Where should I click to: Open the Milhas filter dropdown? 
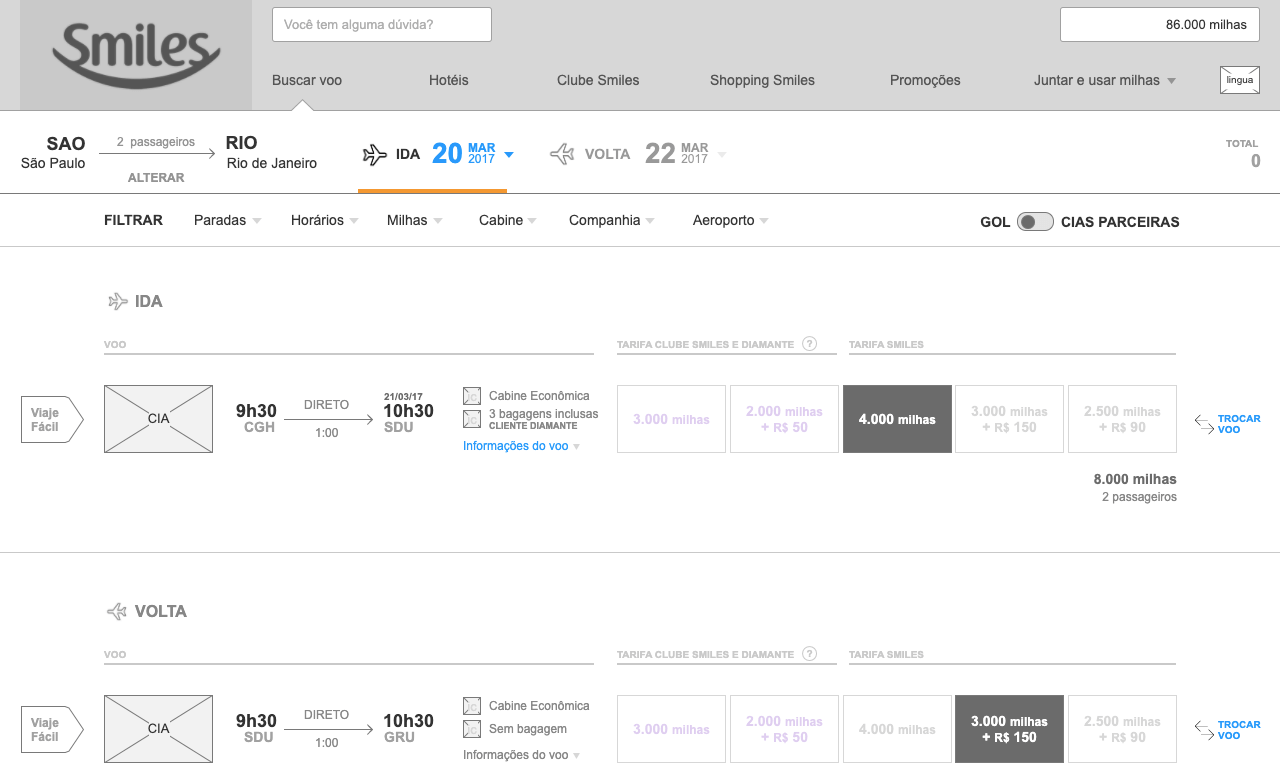tap(415, 220)
